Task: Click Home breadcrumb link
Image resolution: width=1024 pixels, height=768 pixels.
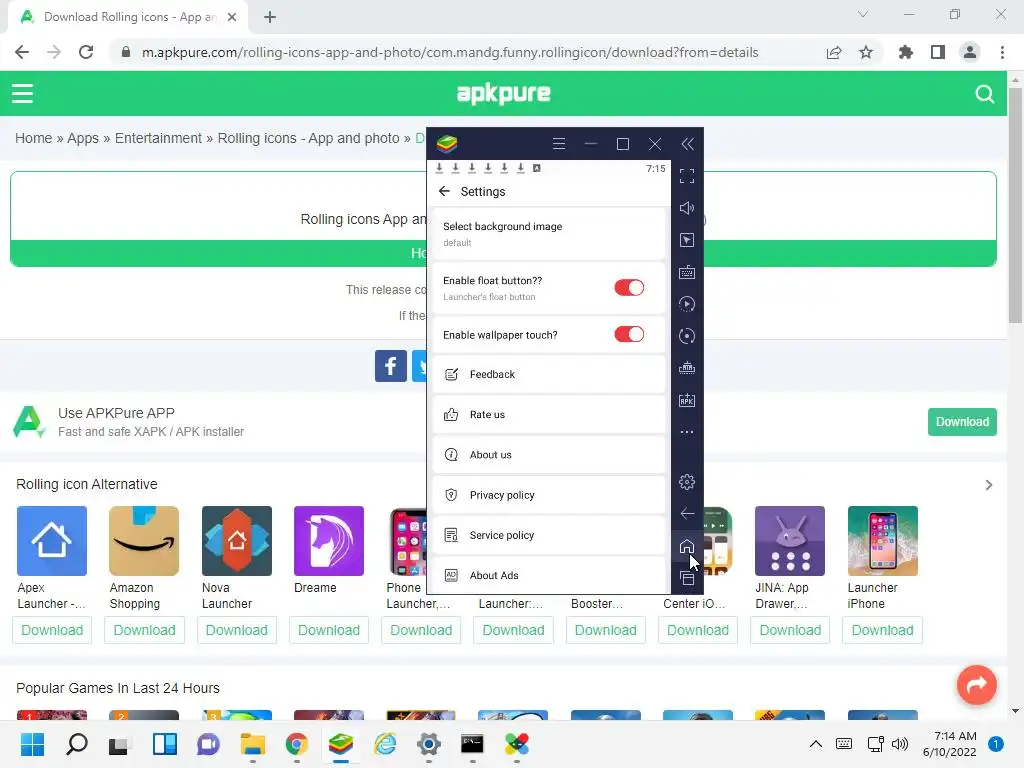Action: [33, 138]
